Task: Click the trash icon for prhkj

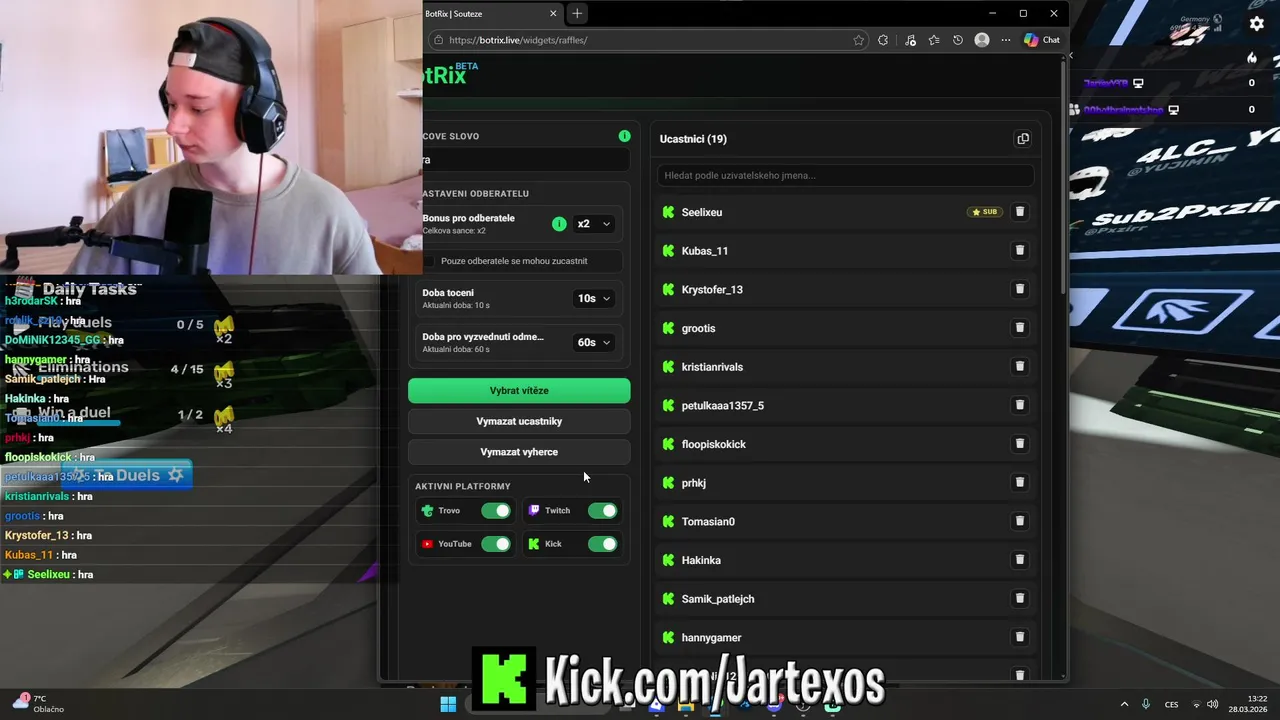Action: [x=1020, y=482]
